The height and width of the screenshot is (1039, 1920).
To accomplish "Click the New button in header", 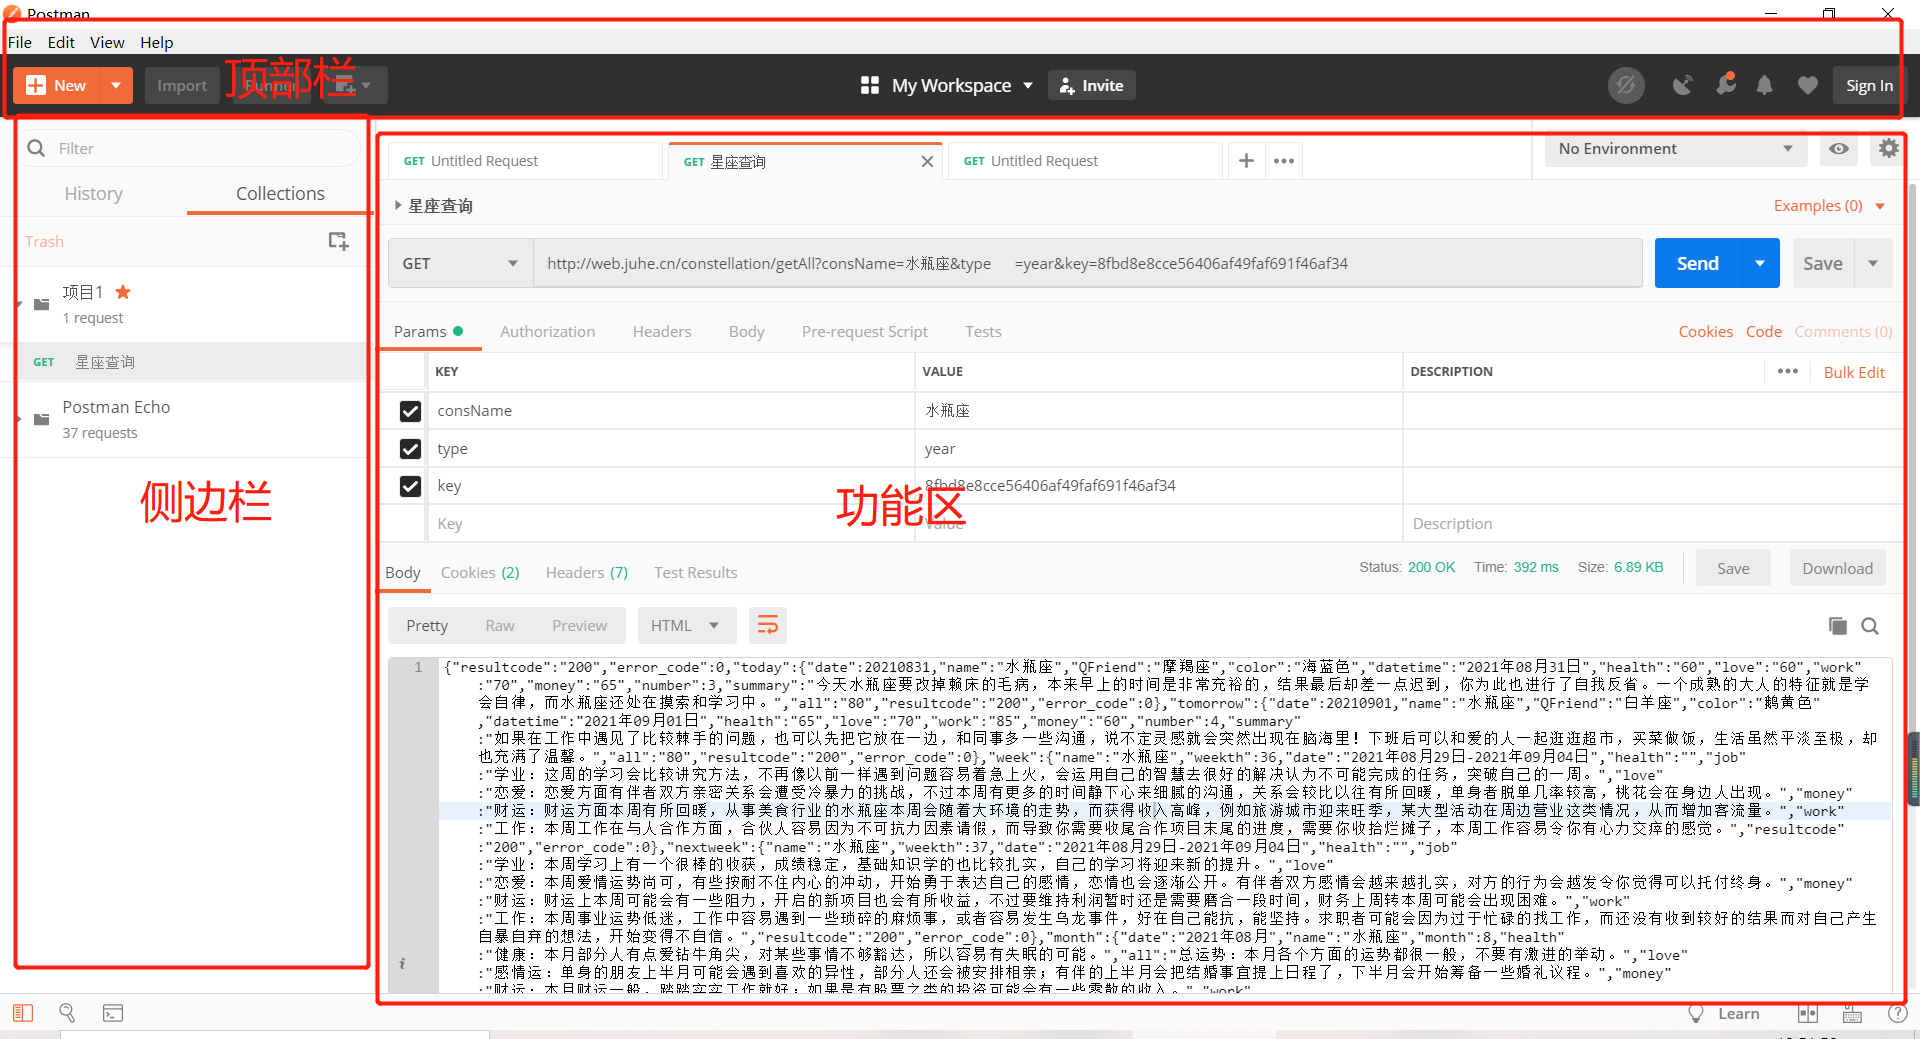I will (x=57, y=86).
